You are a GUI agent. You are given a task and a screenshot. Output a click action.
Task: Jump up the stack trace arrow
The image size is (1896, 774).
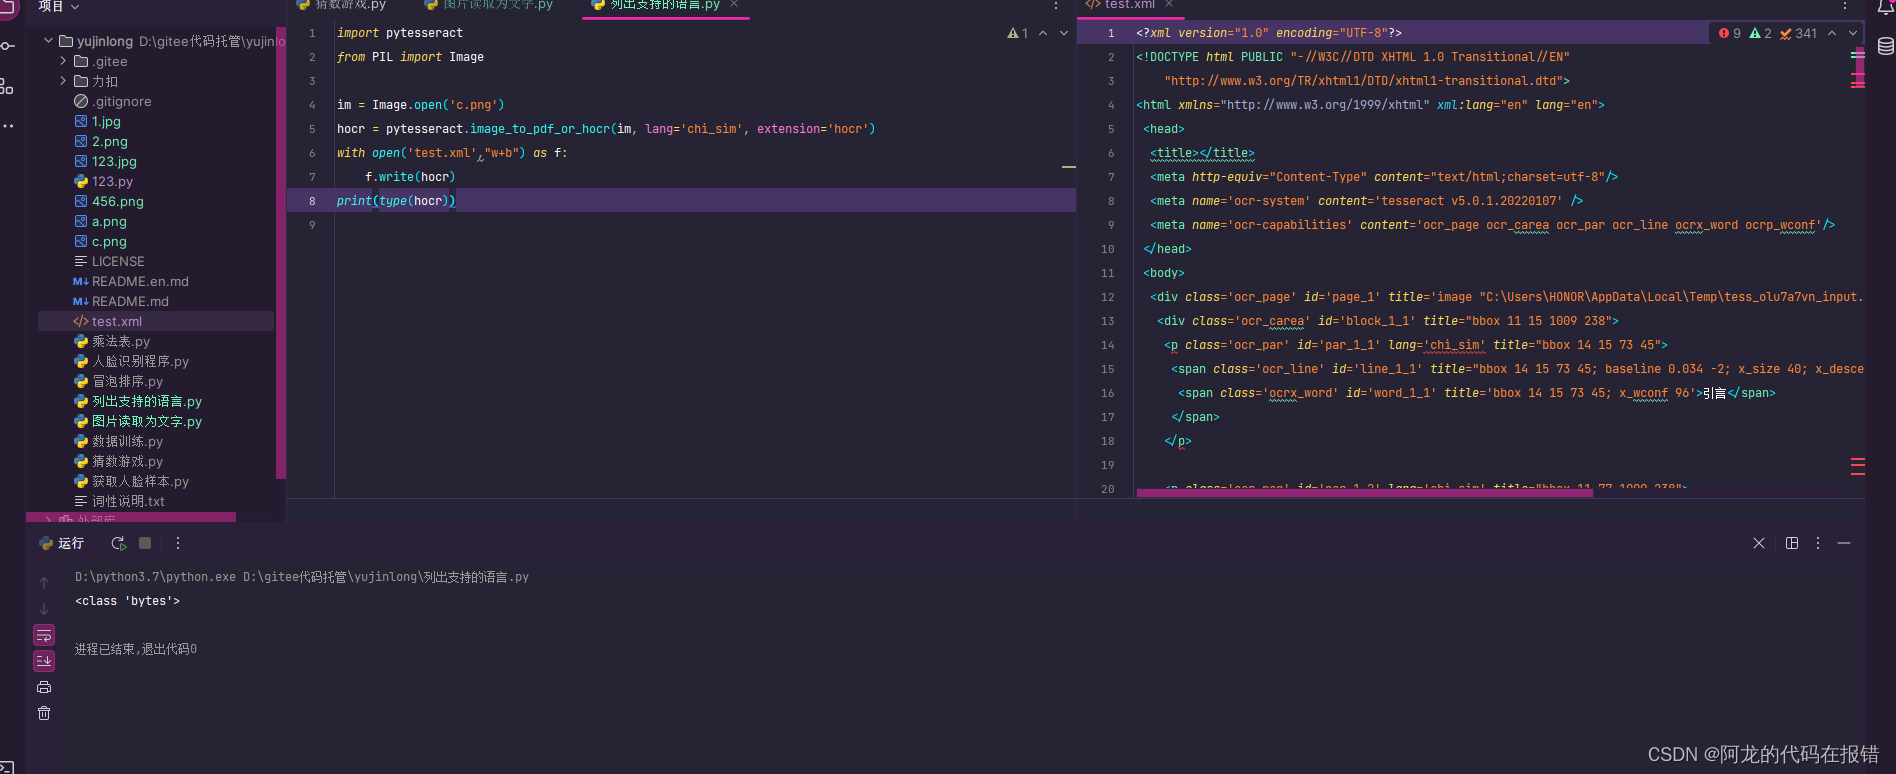[x=44, y=583]
